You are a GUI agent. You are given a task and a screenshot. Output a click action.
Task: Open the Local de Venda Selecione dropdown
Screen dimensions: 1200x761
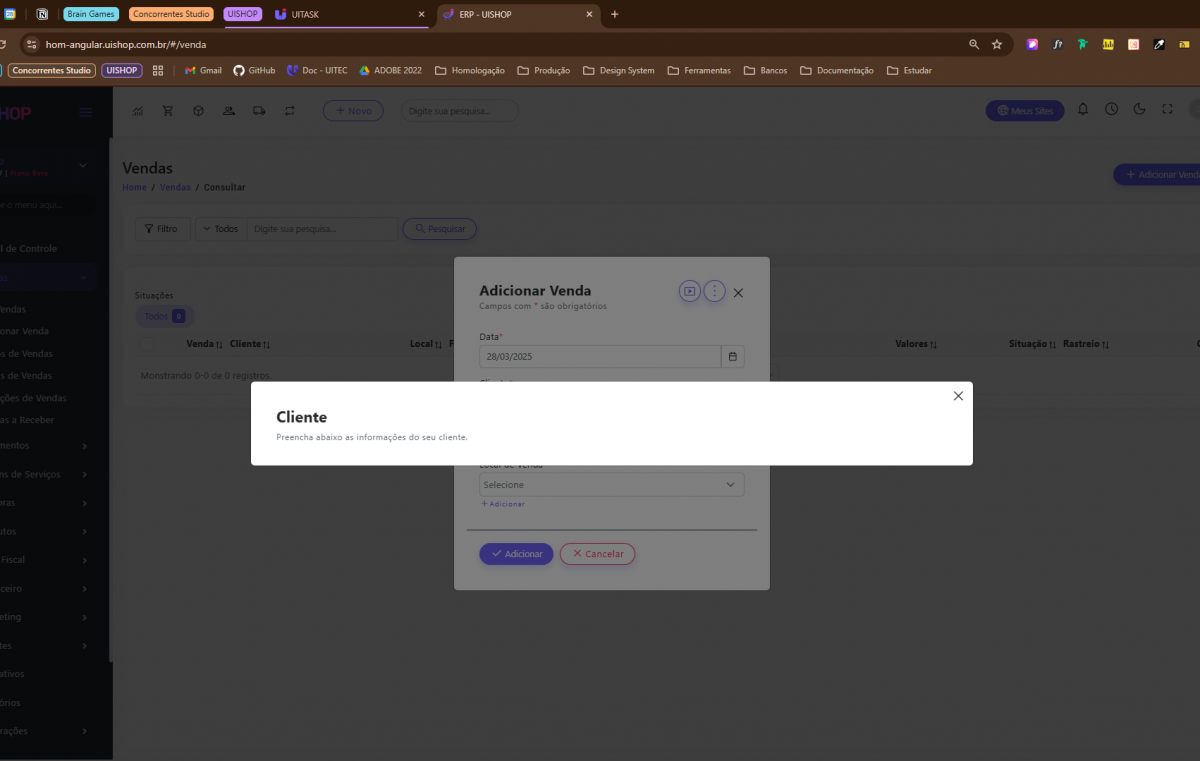[611, 485]
